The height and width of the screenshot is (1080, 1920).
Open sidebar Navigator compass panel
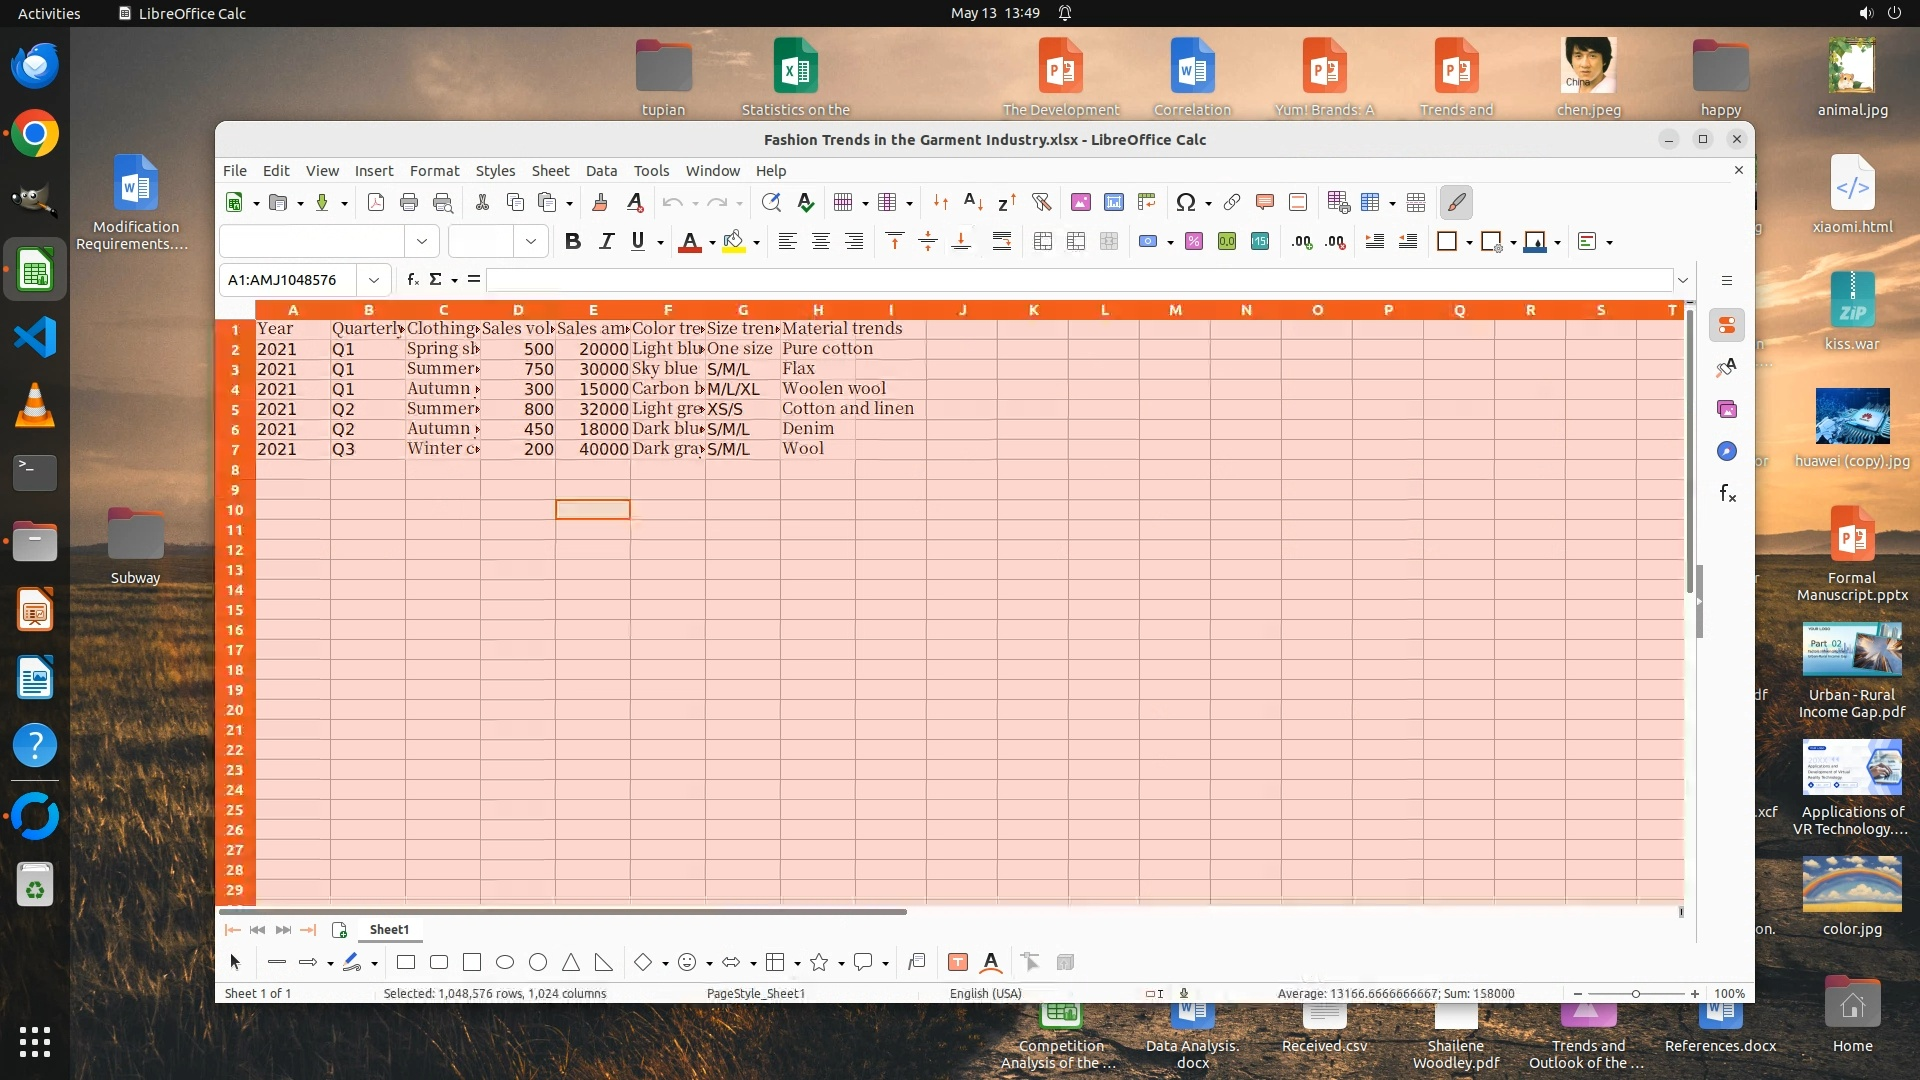[x=1727, y=452]
